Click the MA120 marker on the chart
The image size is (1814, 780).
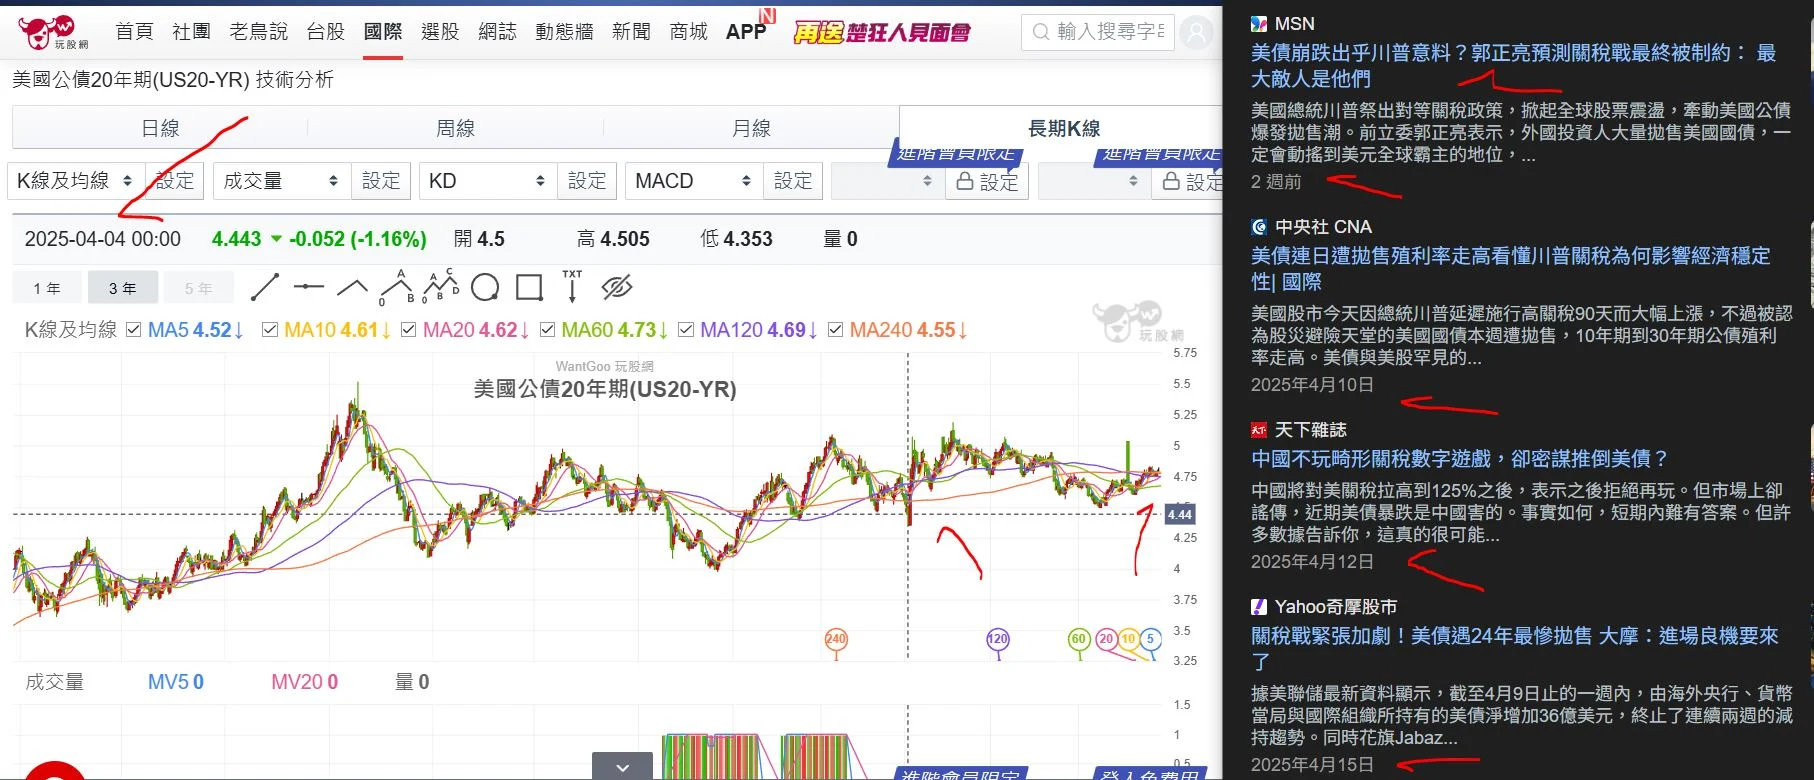[x=997, y=641]
